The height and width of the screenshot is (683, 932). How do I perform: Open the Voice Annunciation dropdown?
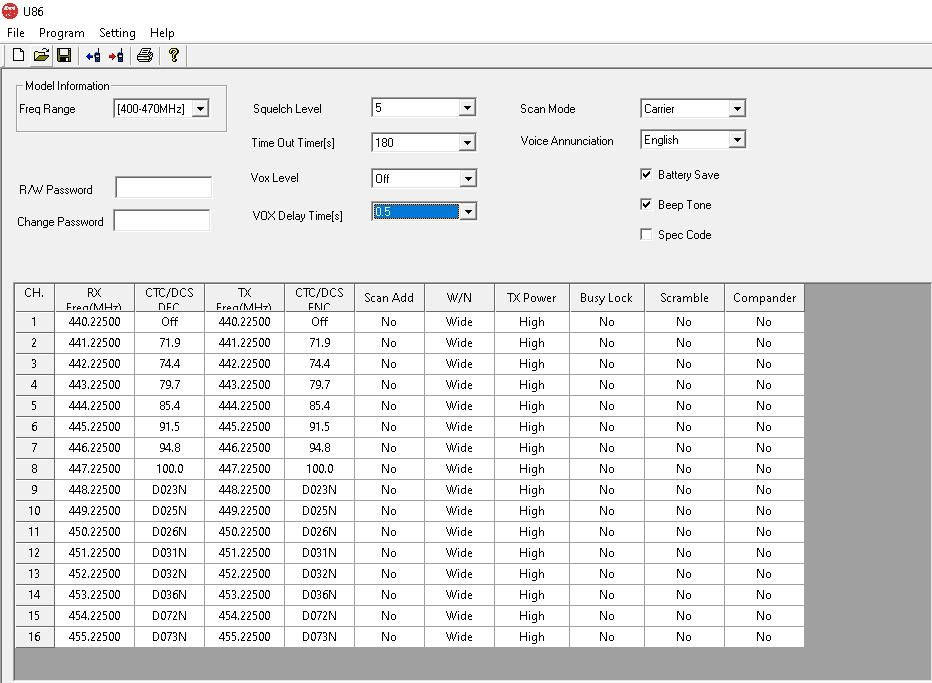tap(737, 140)
